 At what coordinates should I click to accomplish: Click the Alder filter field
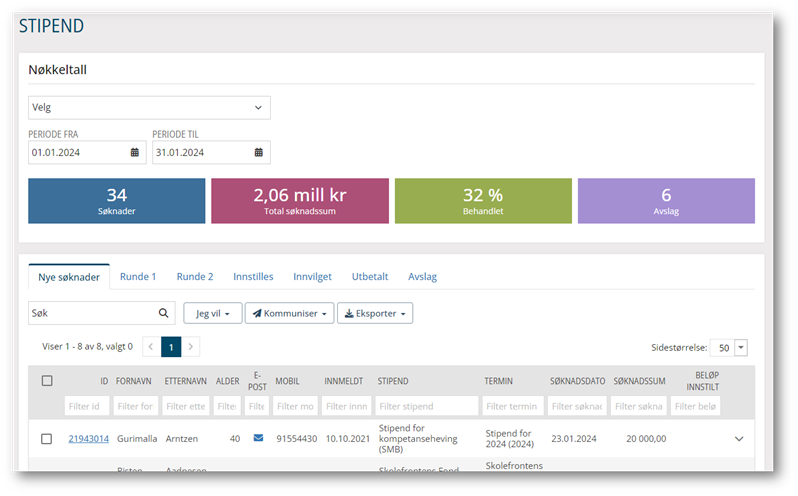227,406
